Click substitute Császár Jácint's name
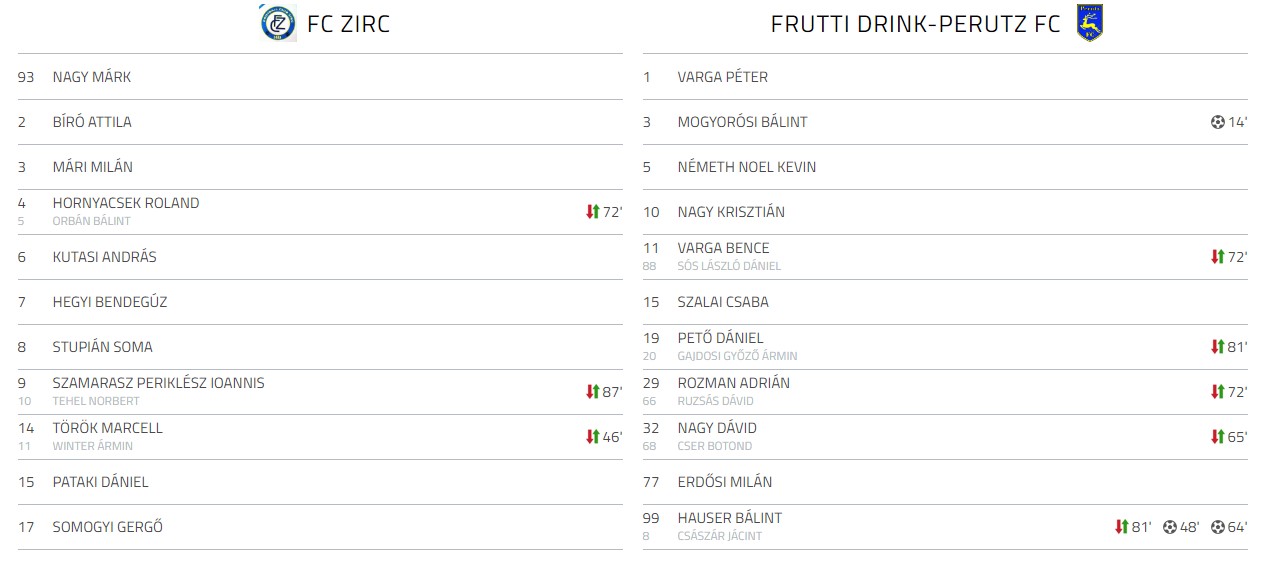Screen dimensions: 1265x569 coord(719,536)
